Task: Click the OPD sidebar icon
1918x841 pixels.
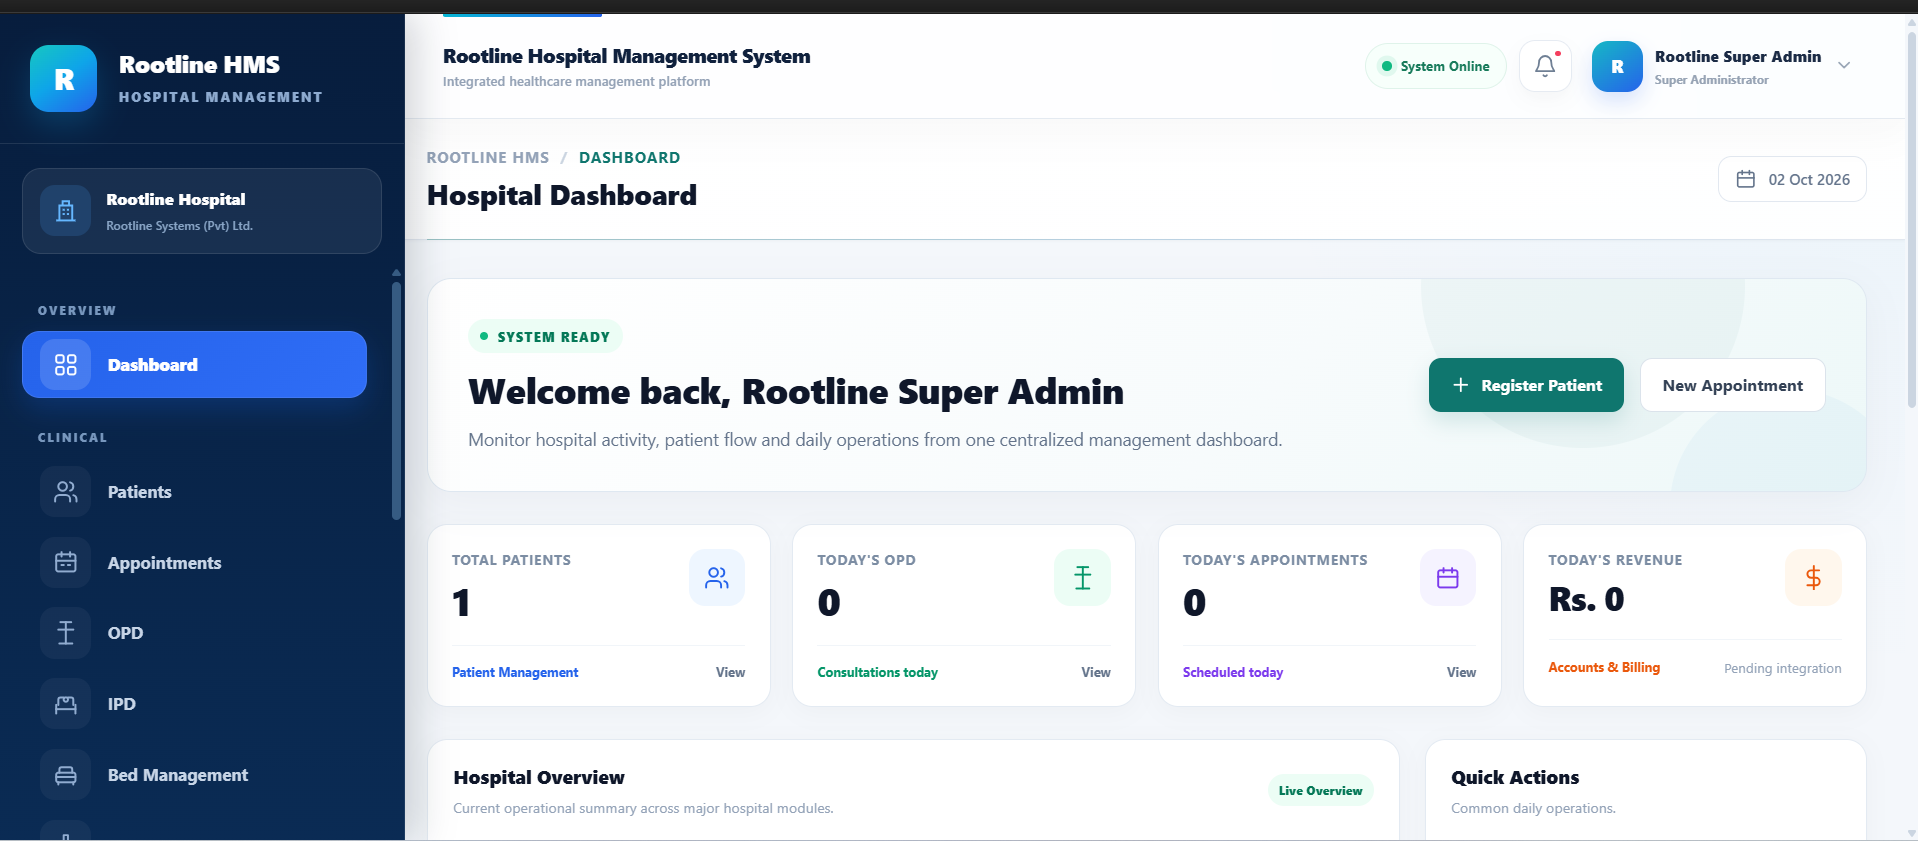Action: pyautogui.click(x=66, y=633)
